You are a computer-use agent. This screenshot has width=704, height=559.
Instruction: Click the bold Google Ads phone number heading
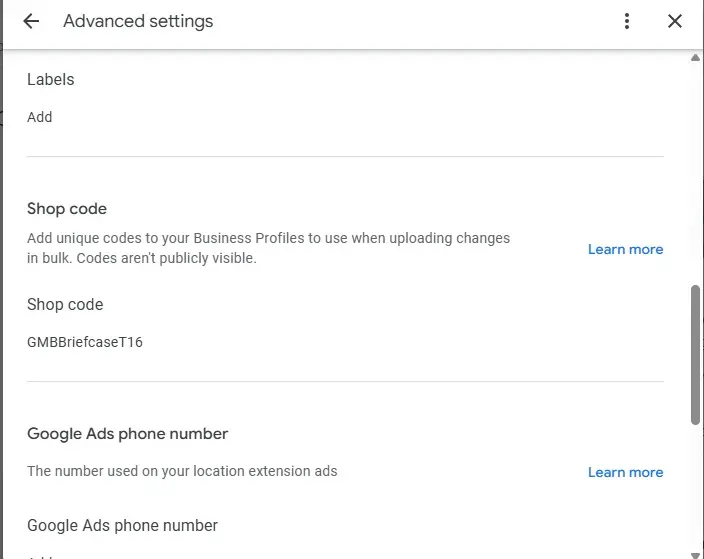[128, 434]
